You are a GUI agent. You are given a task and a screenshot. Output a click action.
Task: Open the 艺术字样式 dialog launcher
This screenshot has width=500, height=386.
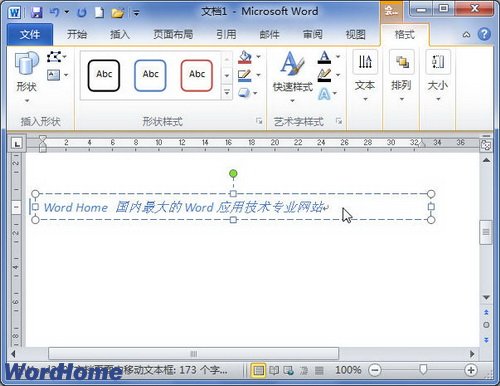click(339, 121)
